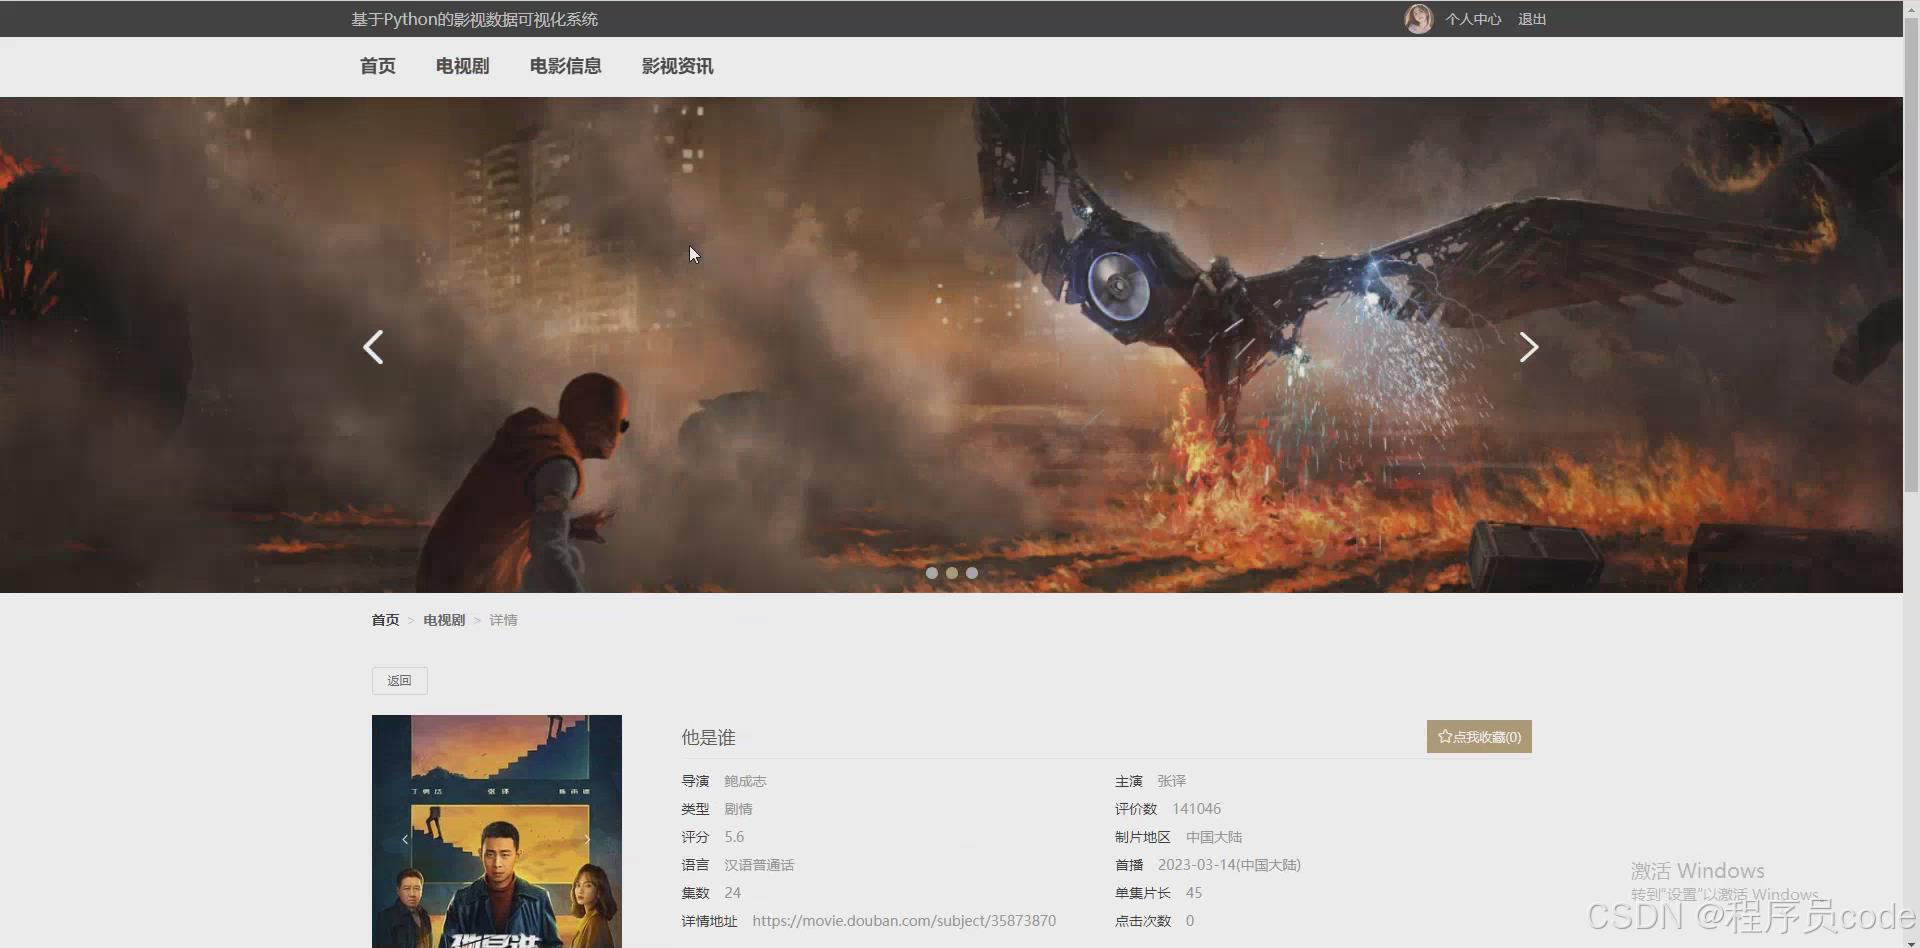Show the previous banner slide
Viewport: 1920px width, 948px height.
373,347
